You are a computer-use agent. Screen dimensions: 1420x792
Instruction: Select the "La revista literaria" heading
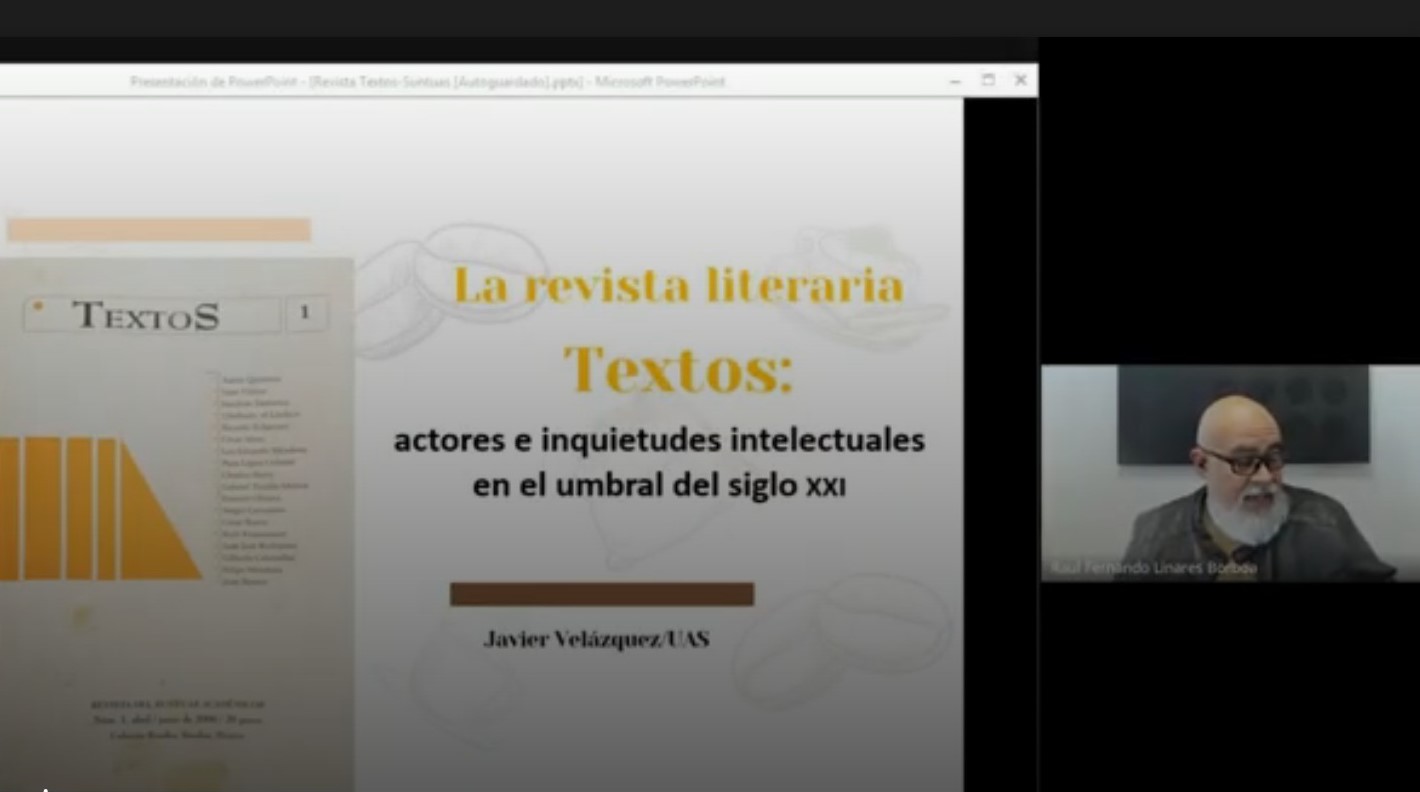click(x=678, y=286)
